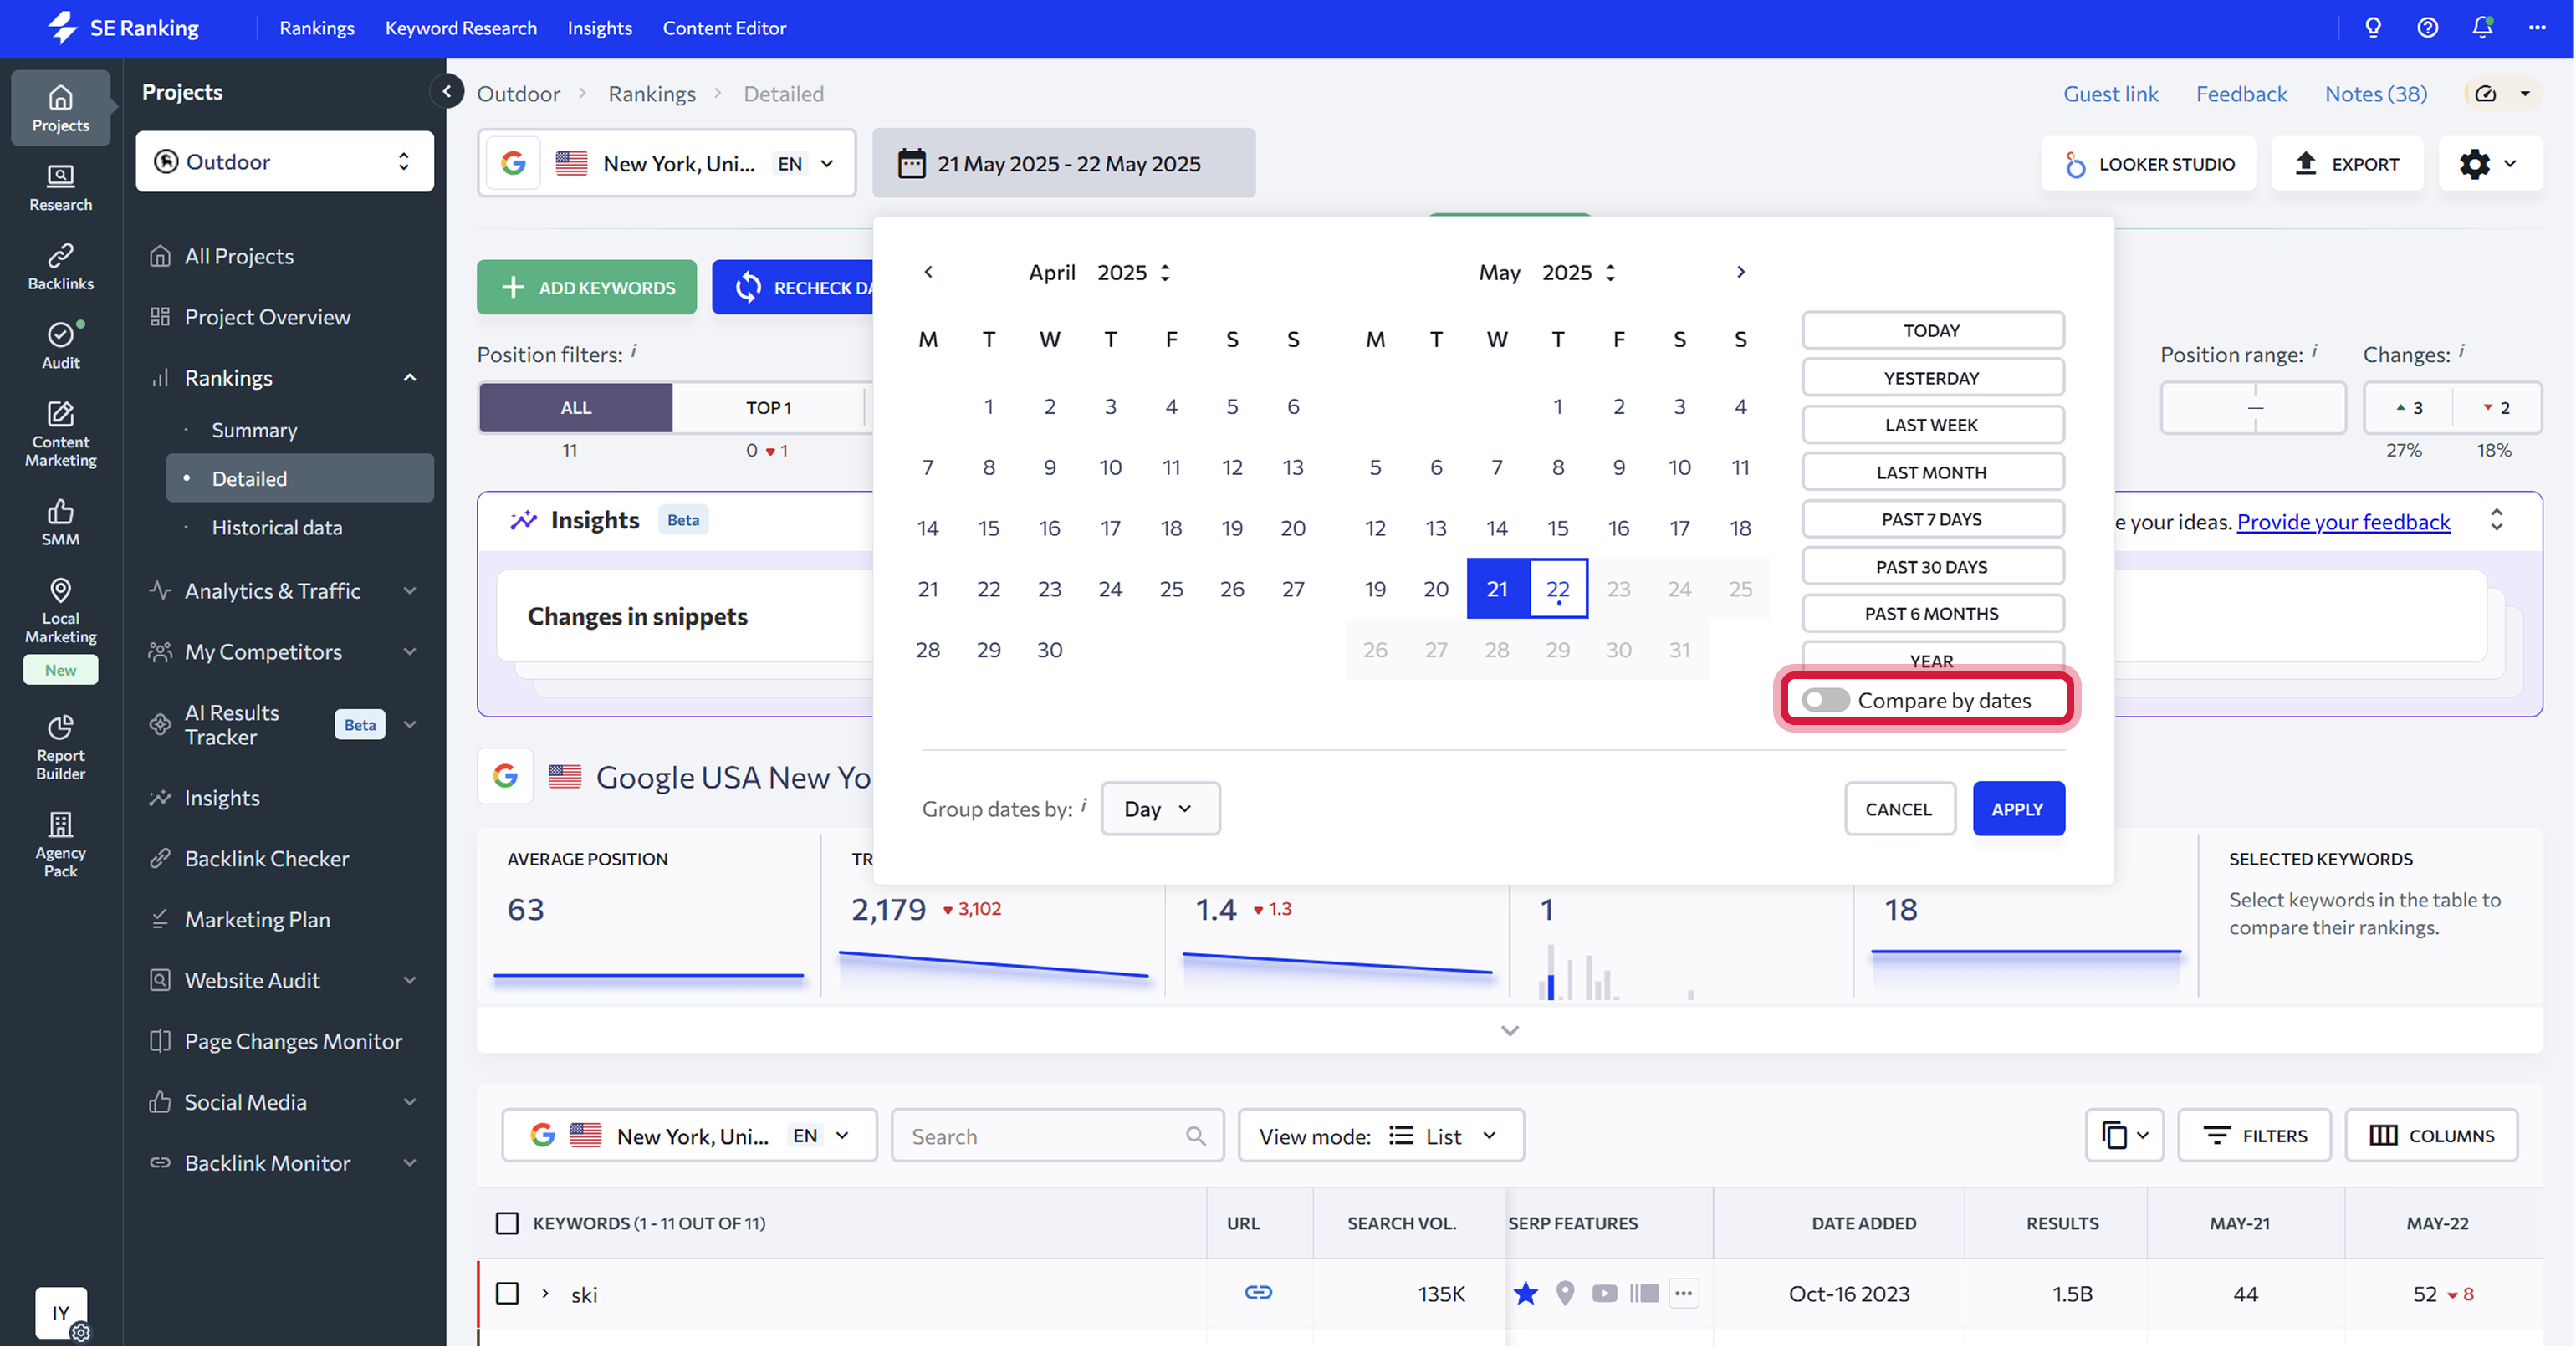Open the View mode List dropdown
Image resolution: width=2576 pixels, height=1348 pixels.
(1381, 1136)
